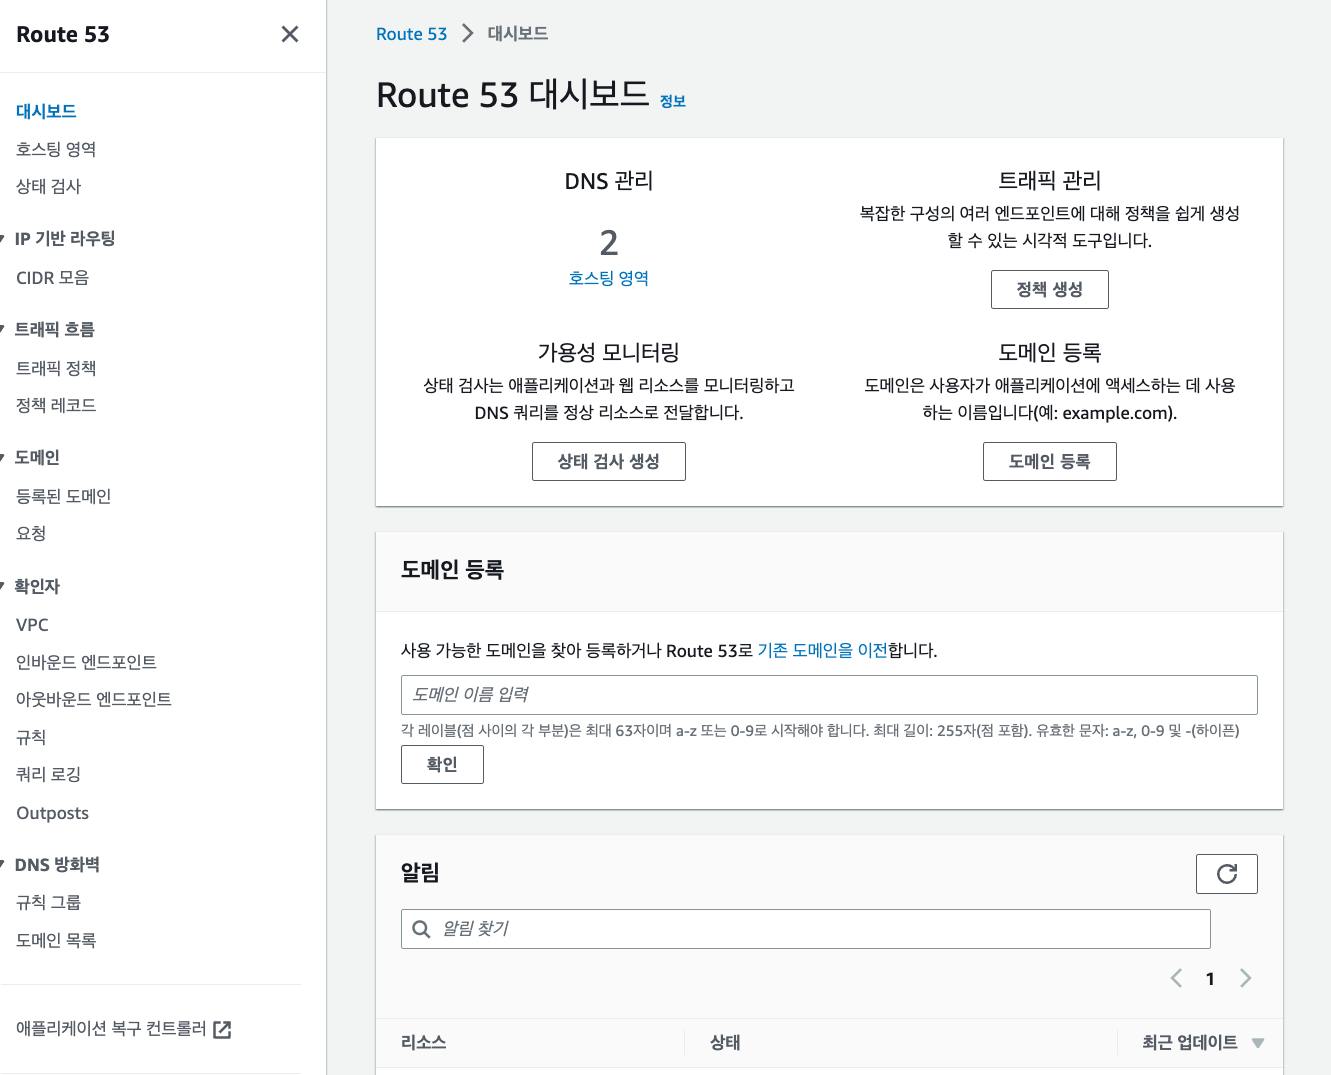This screenshot has width=1331, height=1075.
Task: Click the 기존 도메인을 이전 link
Action: pyautogui.click(x=822, y=650)
